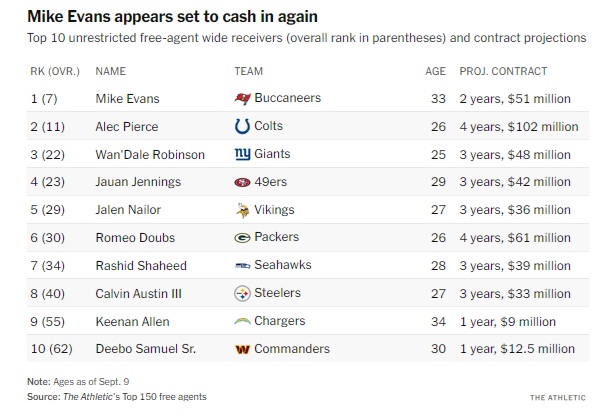Image resolution: width=604 pixels, height=418 pixels.
Task: Click the TEAM column header
Action: (248, 72)
